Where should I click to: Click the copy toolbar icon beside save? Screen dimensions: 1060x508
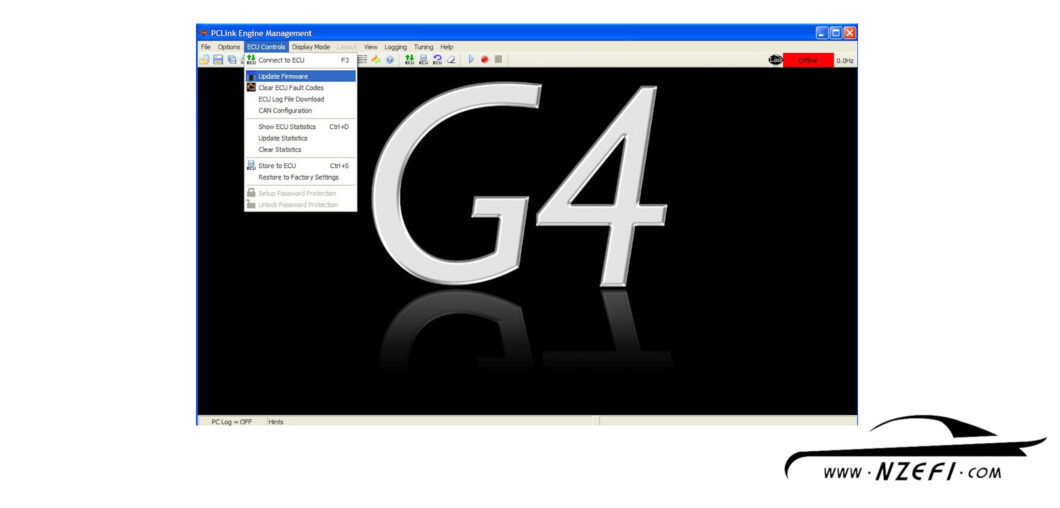coord(231,60)
